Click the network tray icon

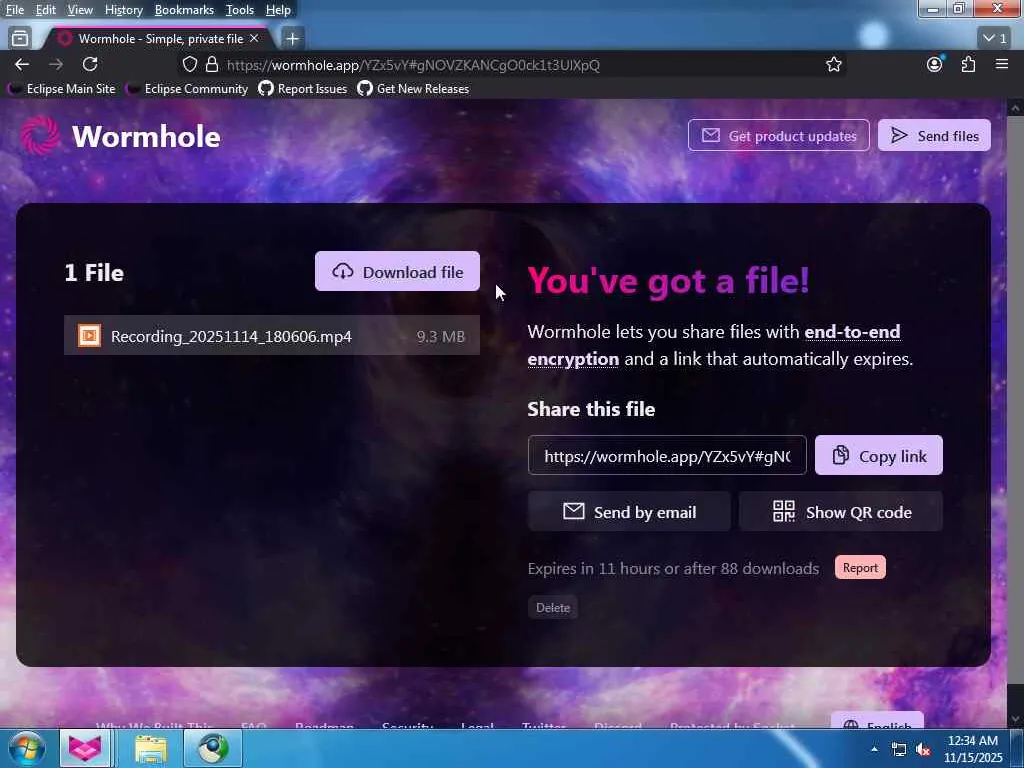[x=899, y=750]
